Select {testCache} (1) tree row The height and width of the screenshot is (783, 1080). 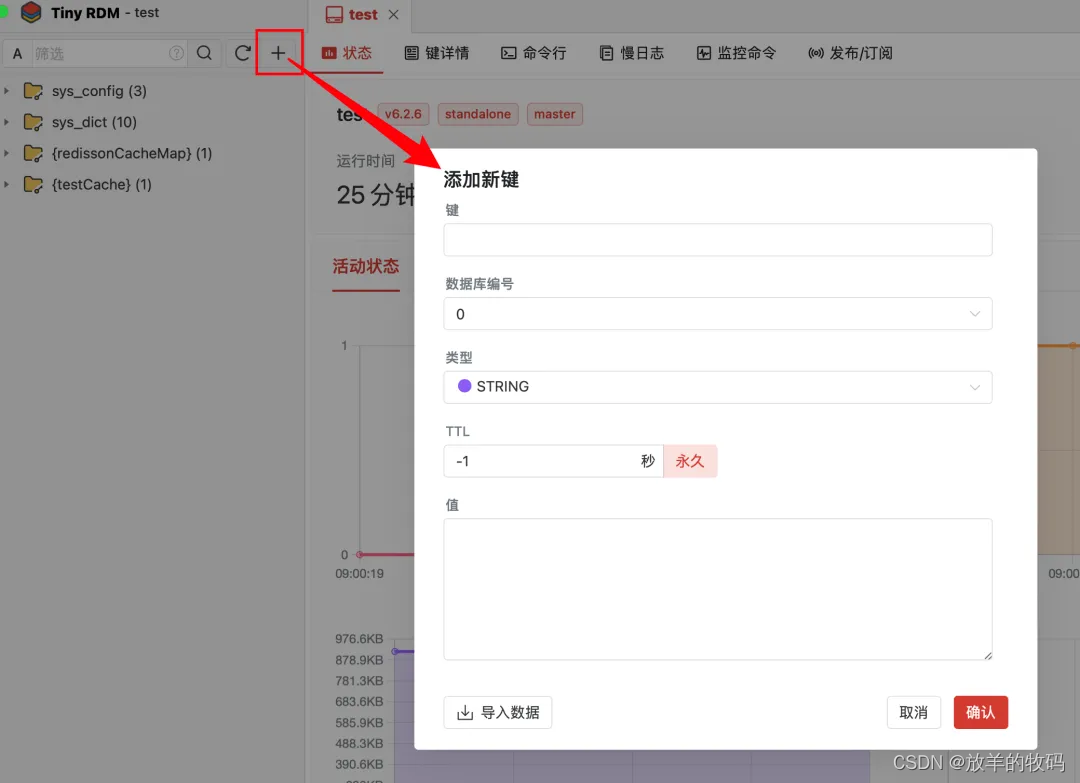[x=152, y=185]
